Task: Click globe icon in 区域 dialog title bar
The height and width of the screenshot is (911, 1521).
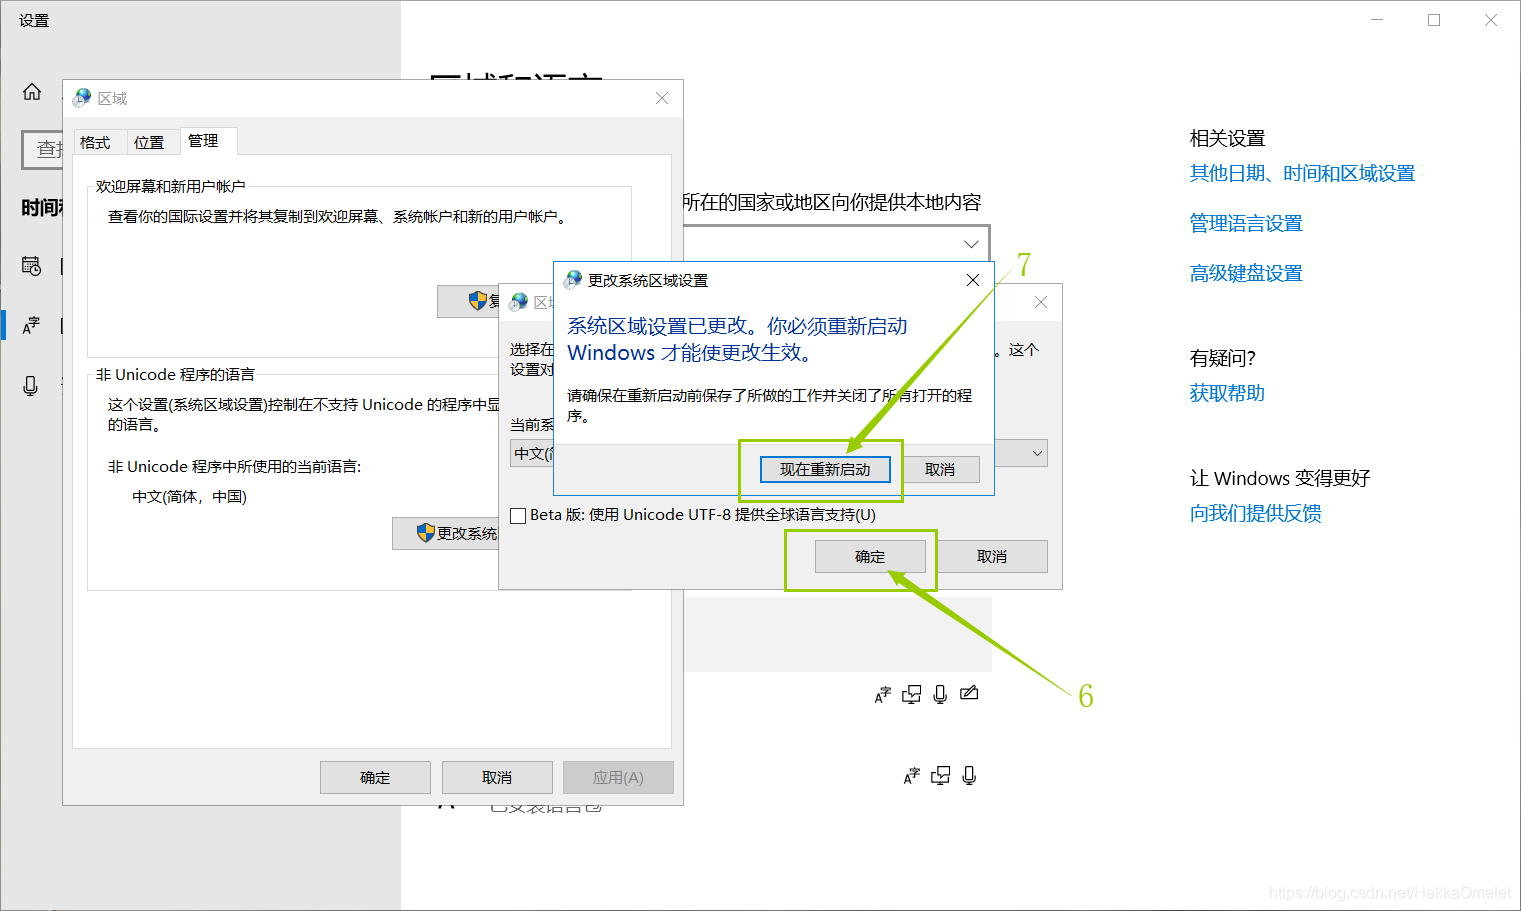Action: pos(83,98)
